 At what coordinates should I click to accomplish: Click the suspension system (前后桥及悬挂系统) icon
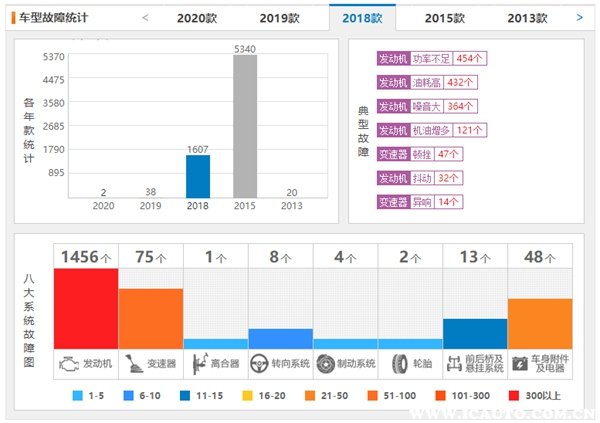(x=456, y=364)
